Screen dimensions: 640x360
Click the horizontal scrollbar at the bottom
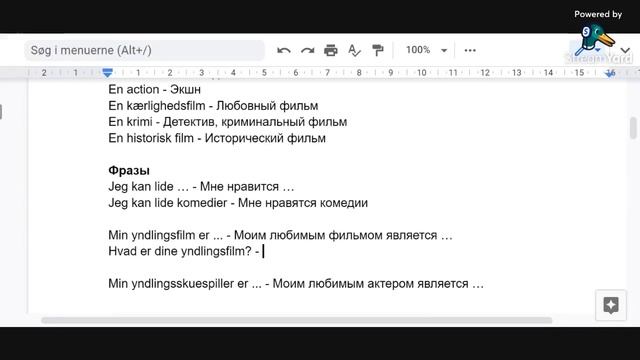pos(297,320)
